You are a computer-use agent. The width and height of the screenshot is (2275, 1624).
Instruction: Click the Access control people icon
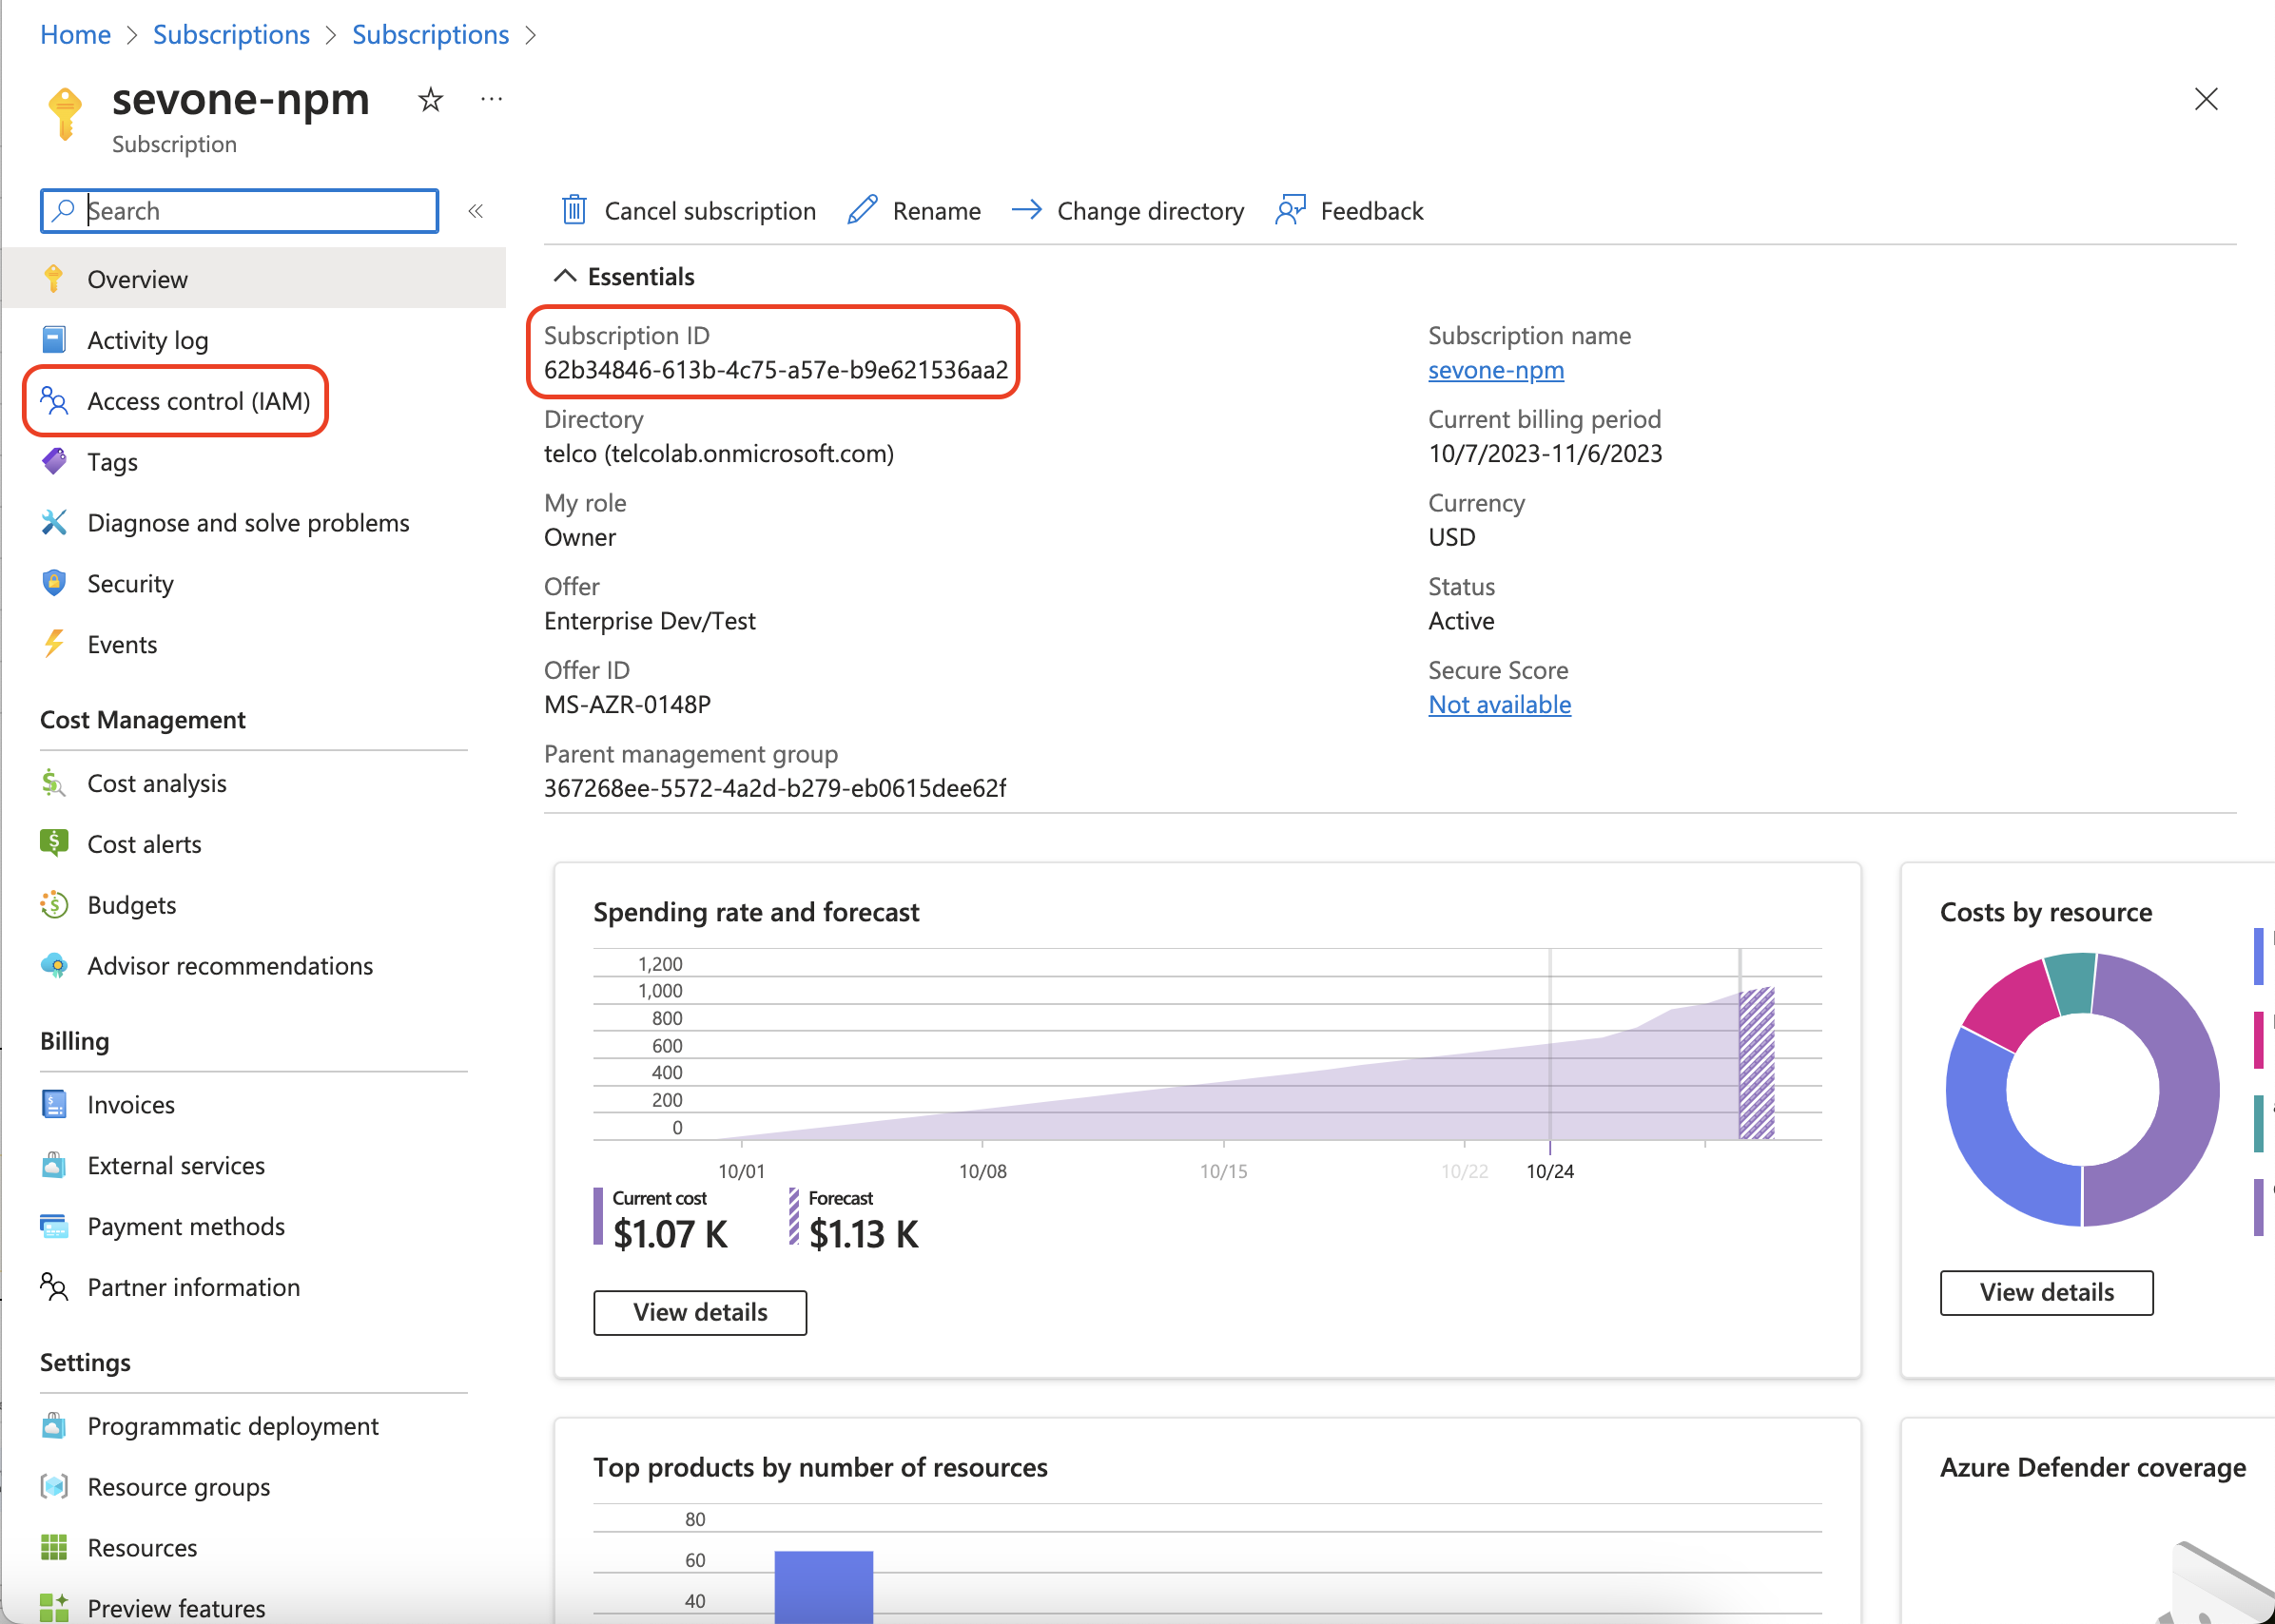[x=54, y=401]
